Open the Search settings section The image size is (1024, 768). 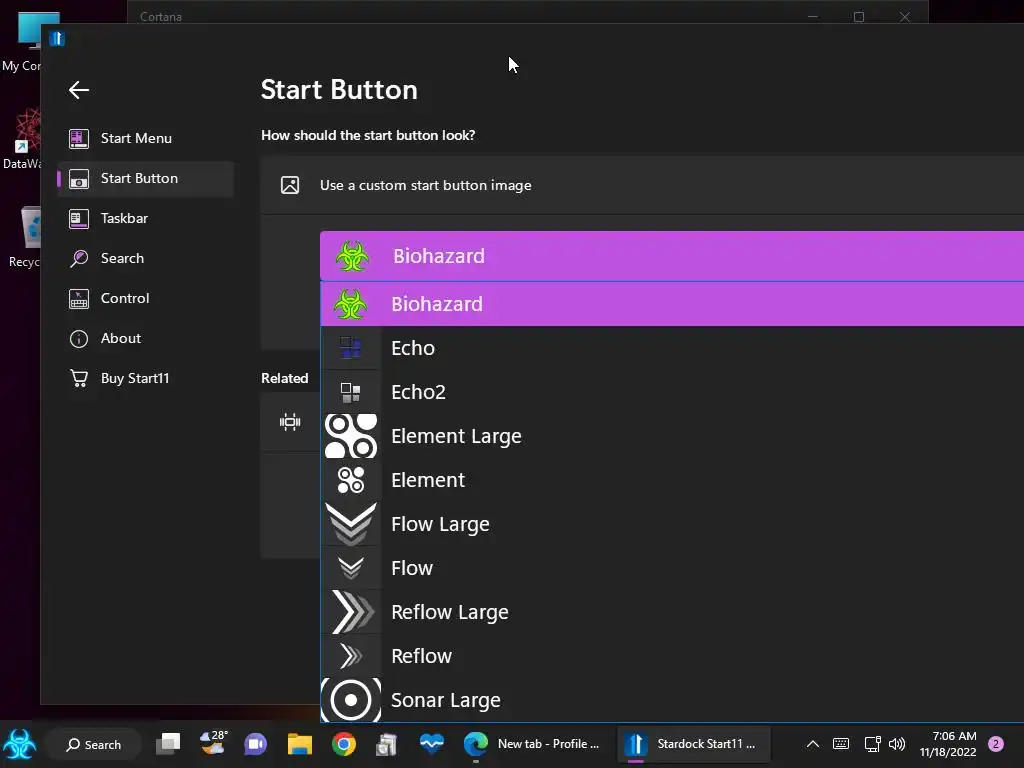pos(146,258)
